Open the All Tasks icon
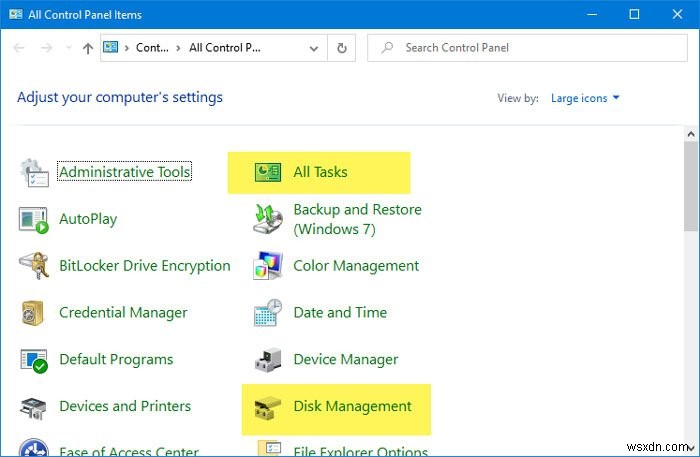Screen dimensions: 700x457 (x=268, y=173)
